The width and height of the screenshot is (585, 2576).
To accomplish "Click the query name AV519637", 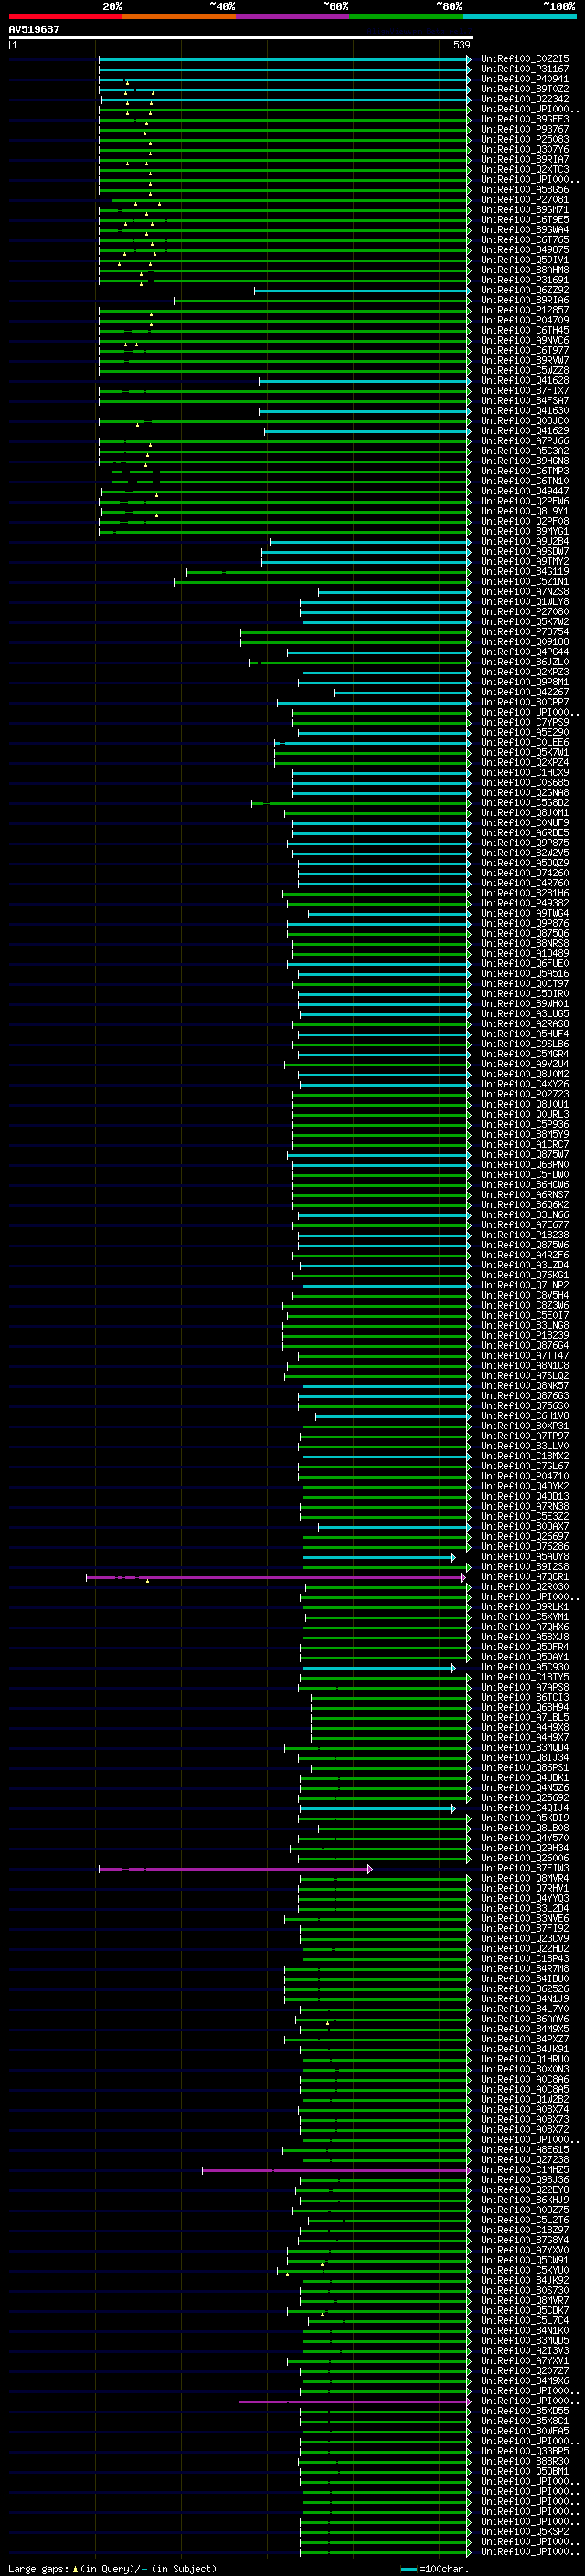I will 34,30.
